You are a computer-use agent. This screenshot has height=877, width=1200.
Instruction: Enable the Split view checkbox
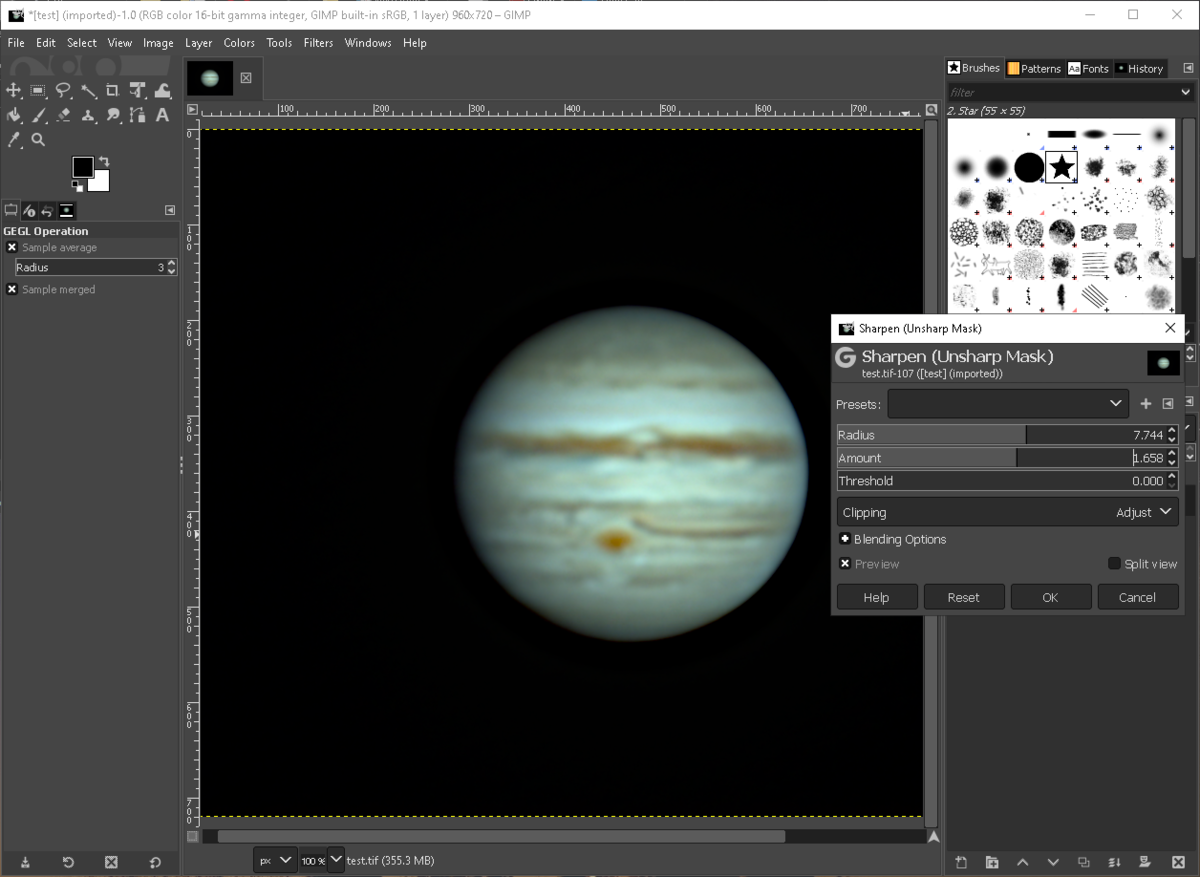pos(1114,564)
